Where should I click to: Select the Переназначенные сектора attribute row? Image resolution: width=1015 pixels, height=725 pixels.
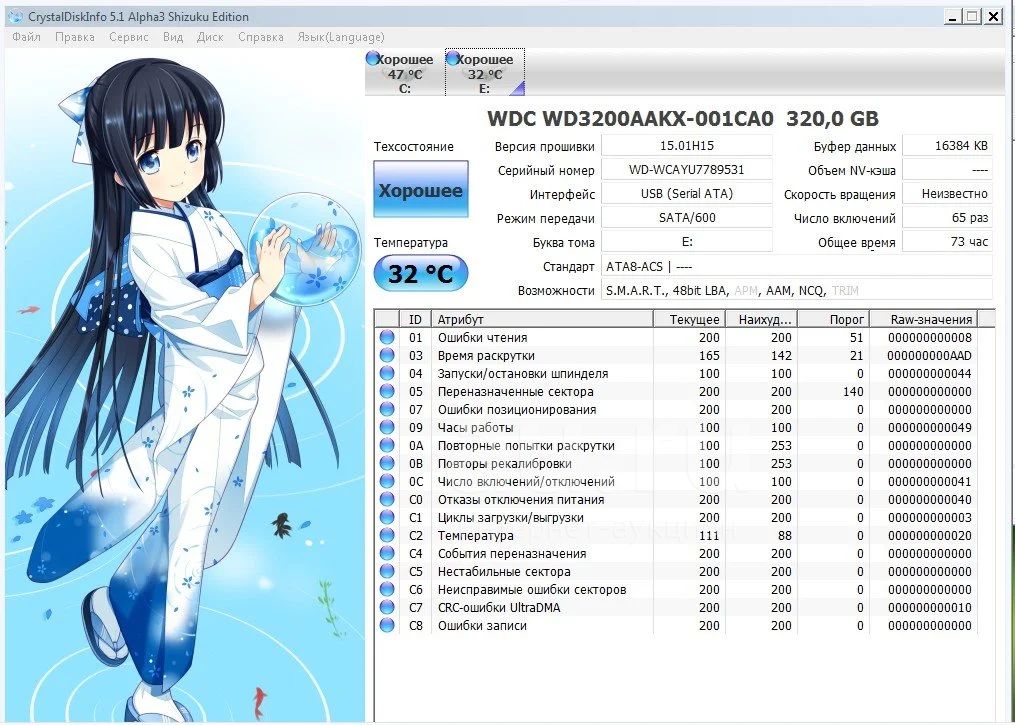676,392
